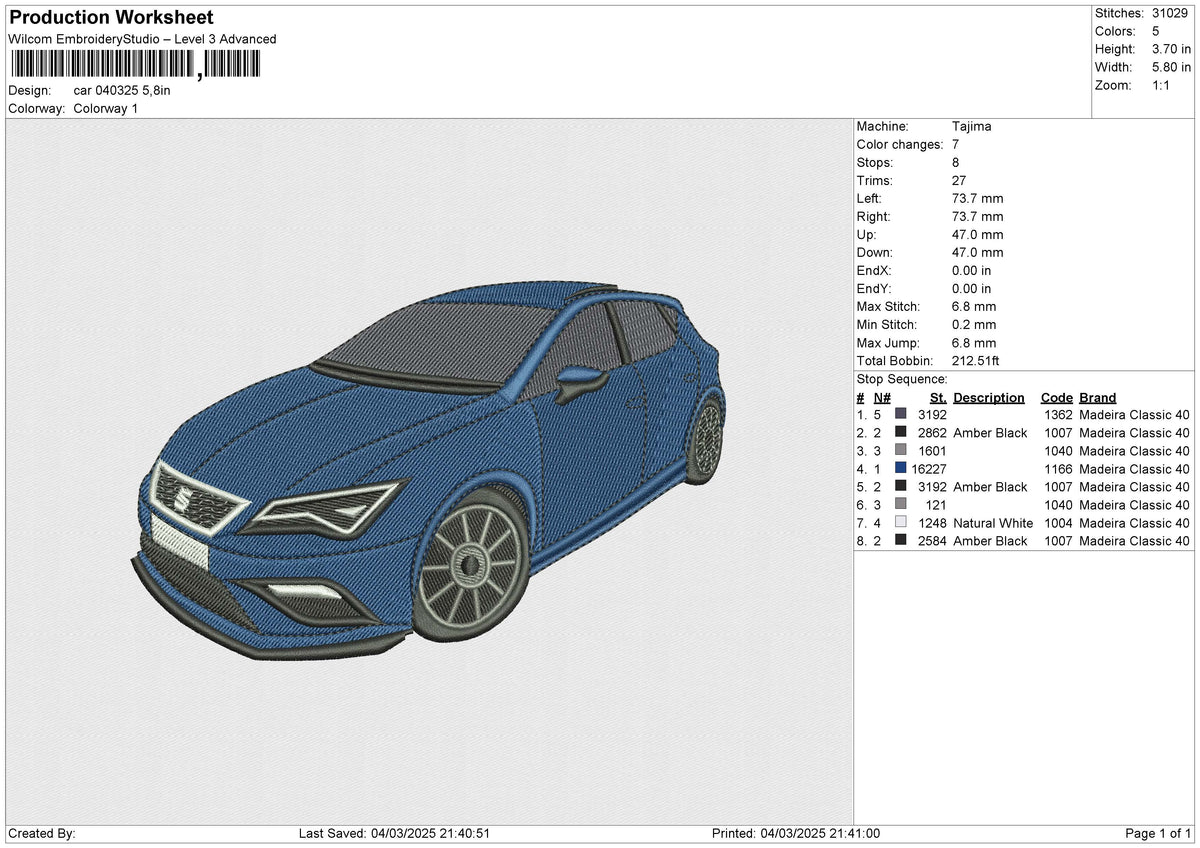Pick the Natural White color swatch
This screenshot has width=1200, height=848.
(x=901, y=523)
